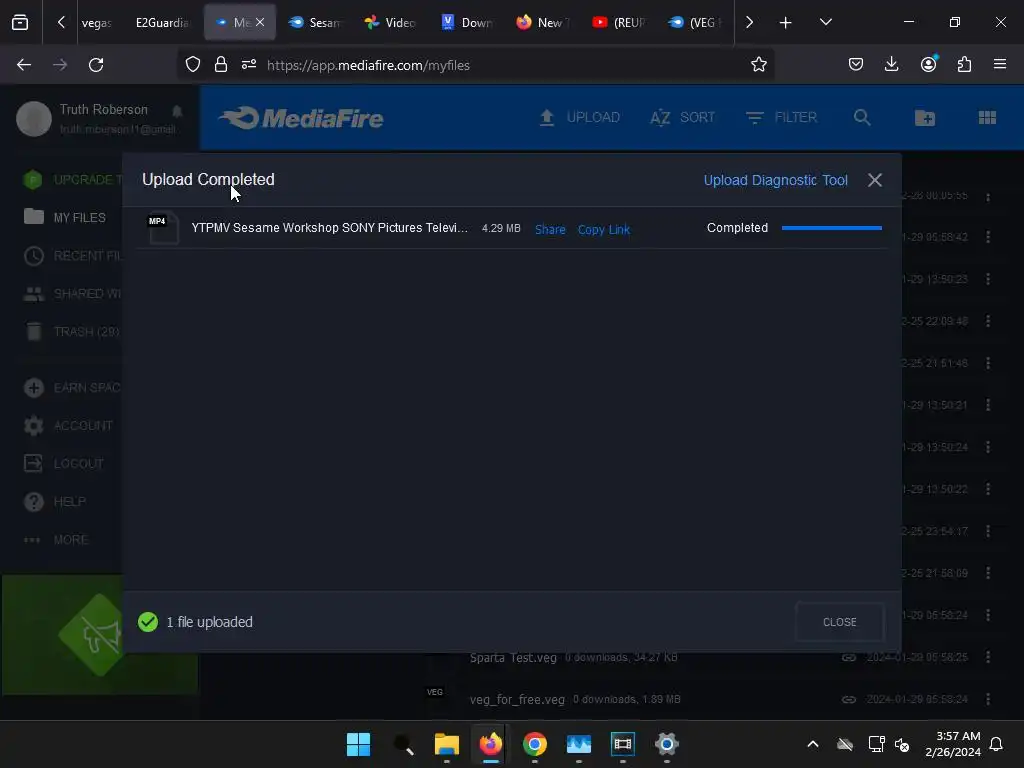Viewport: 1024px width, 768px height.
Task: Click the search magnifier icon in MediaFire
Action: [862, 118]
